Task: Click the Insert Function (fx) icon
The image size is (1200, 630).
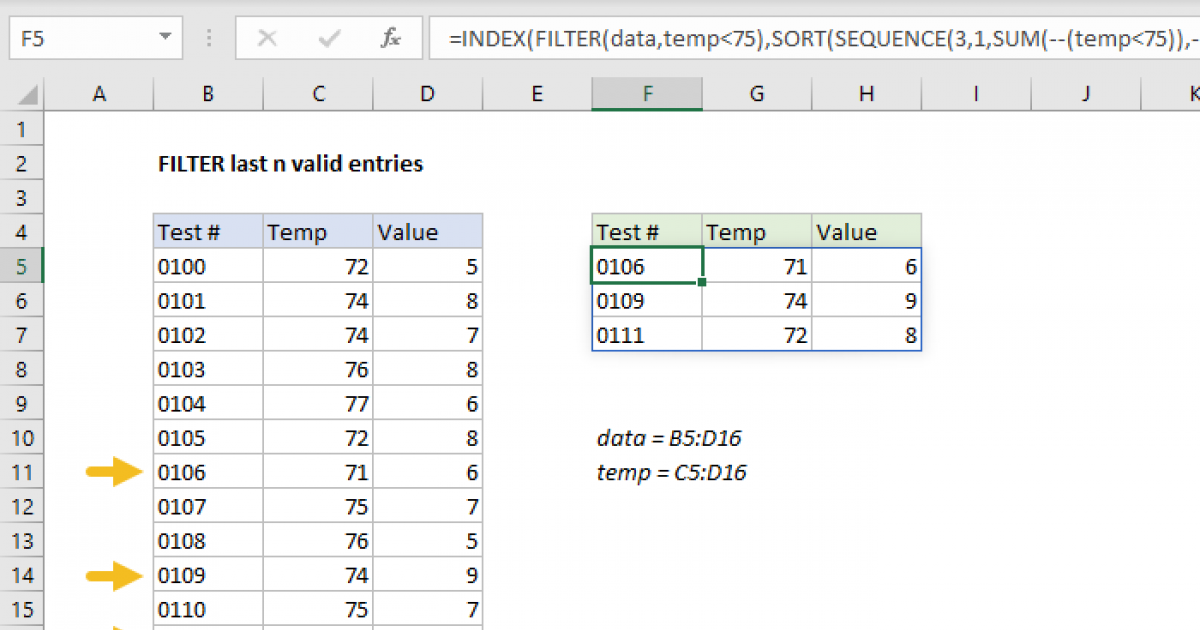Action: [x=391, y=38]
